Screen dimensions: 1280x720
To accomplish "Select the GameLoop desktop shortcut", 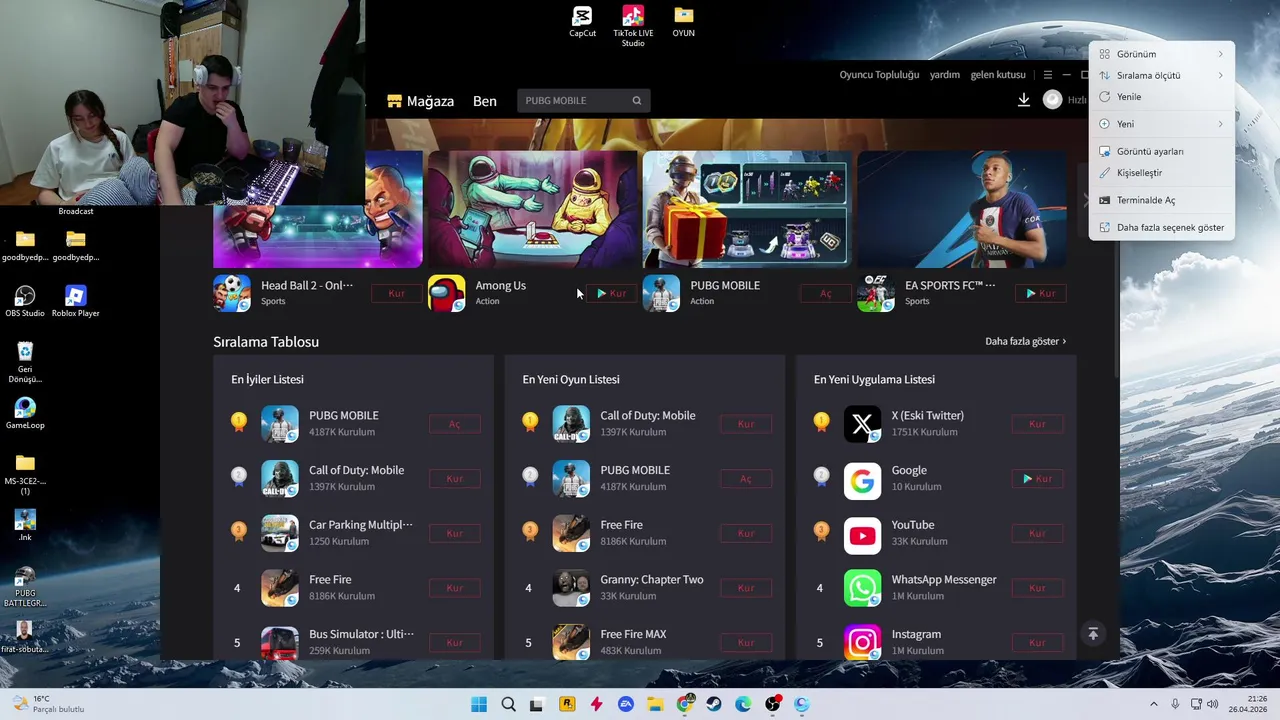I will click(x=25, y=413).
